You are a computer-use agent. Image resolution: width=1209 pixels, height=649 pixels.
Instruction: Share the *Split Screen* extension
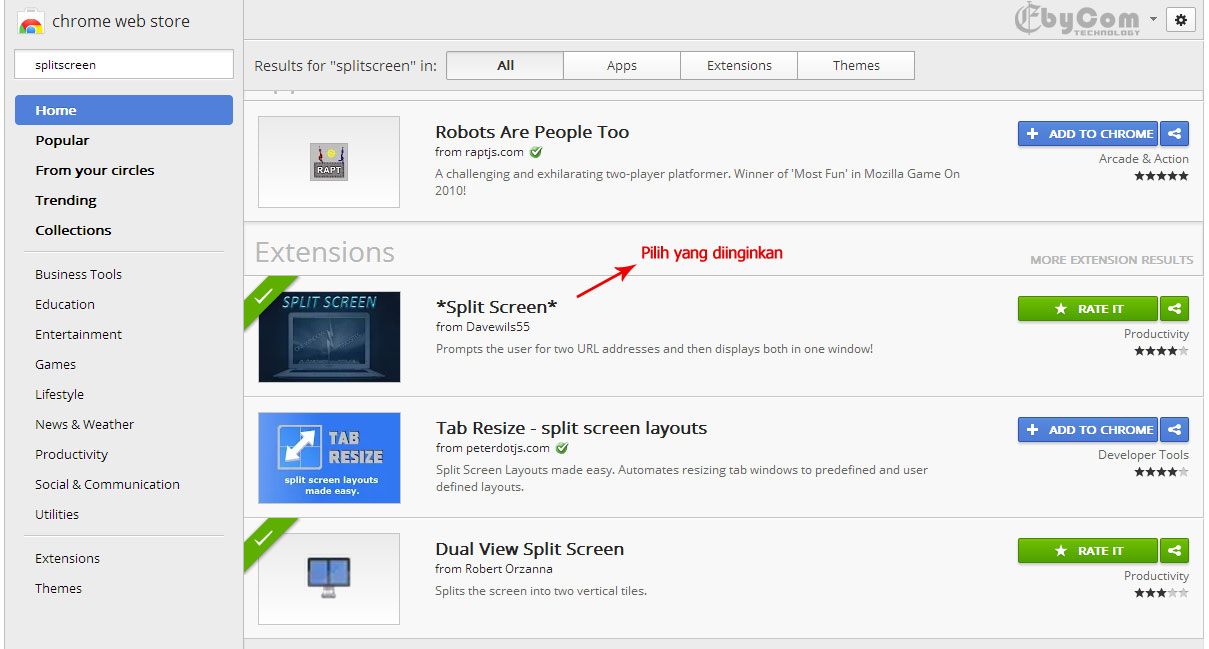pos(1175,309)
